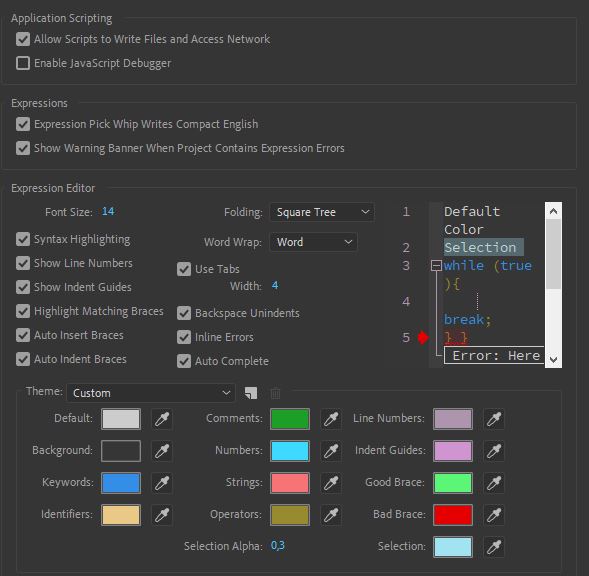589x576 pixels.
Task: Click the preview scrollbar down arrow
Action: [x=553, y=360]
